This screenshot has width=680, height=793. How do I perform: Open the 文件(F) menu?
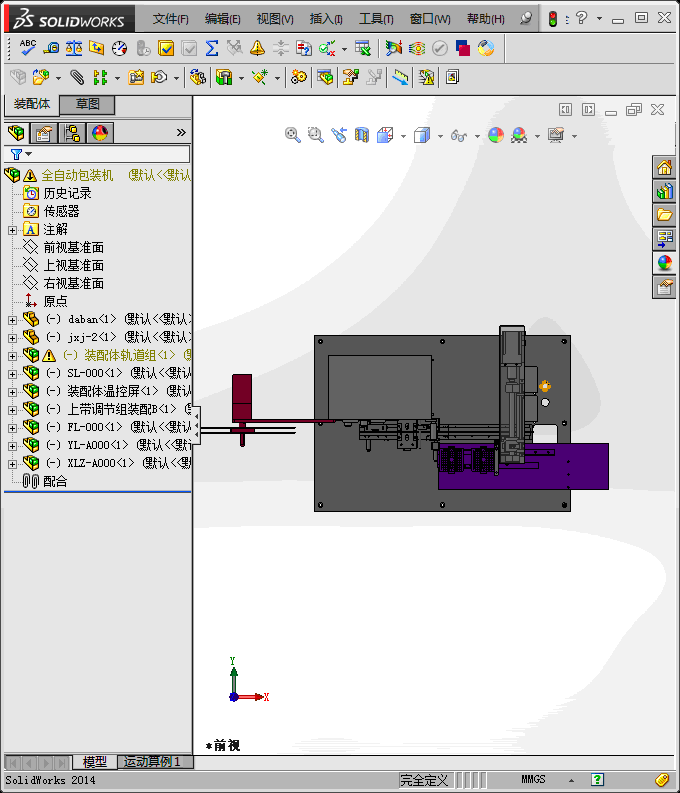pyautogui.click(x=170, y=19)
